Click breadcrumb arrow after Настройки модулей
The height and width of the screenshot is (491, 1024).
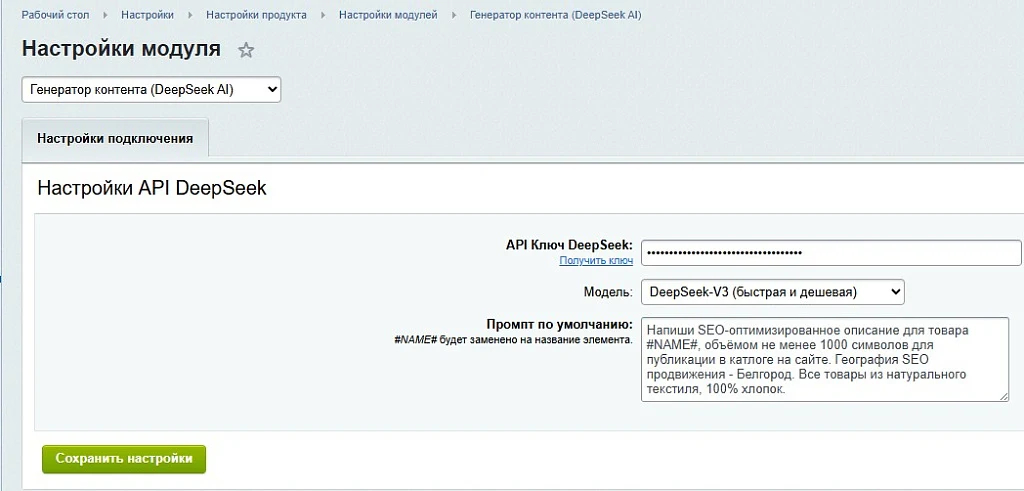(454, 15)
